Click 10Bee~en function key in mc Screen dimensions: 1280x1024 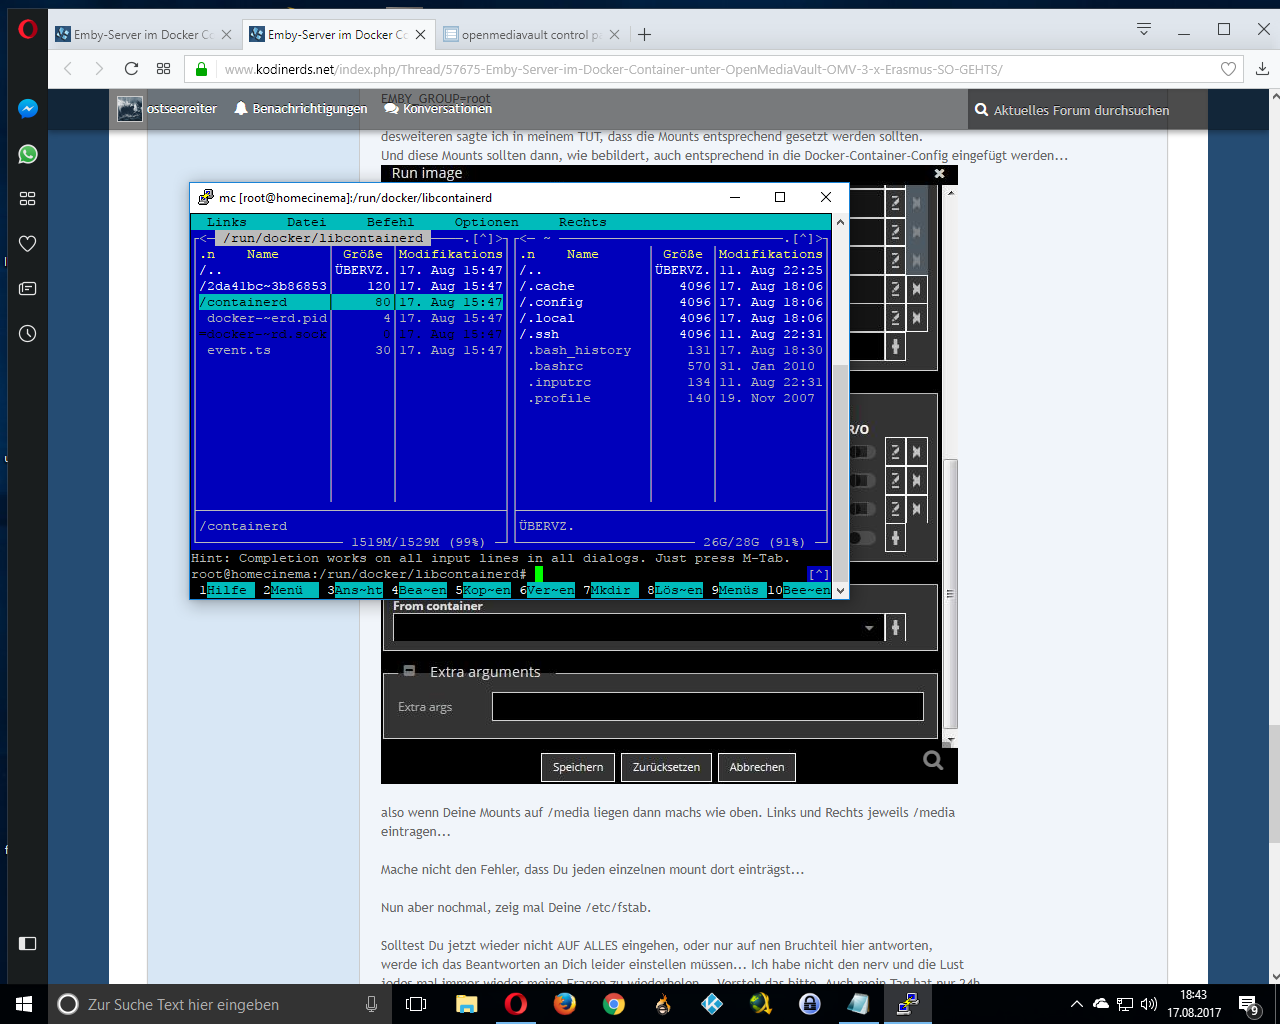(799, 590)
